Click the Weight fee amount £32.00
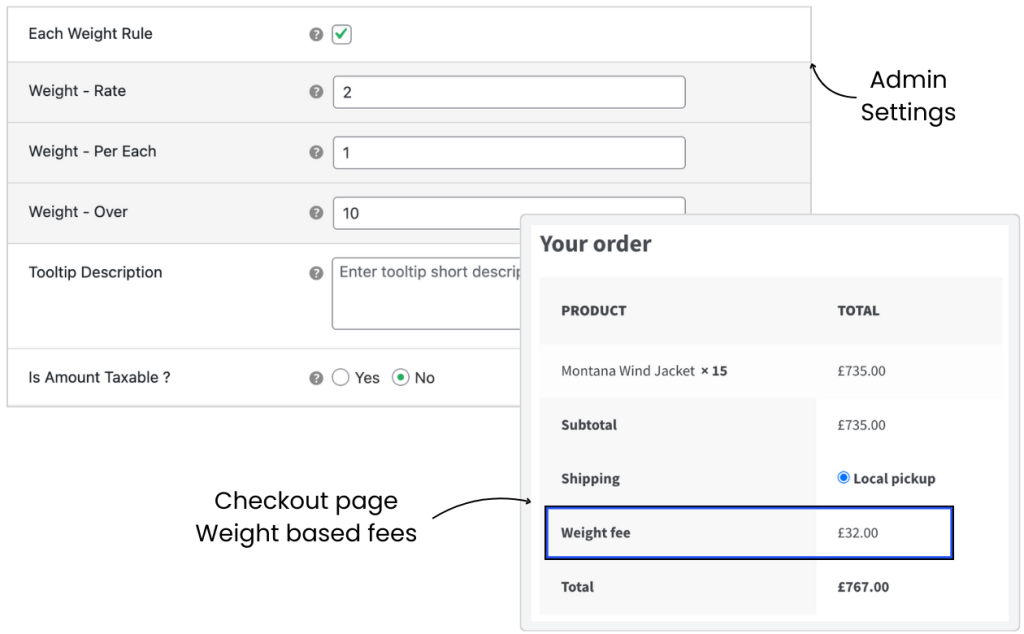The width and height of the screenshot is (1024, 634). click(x=857, y=533)
